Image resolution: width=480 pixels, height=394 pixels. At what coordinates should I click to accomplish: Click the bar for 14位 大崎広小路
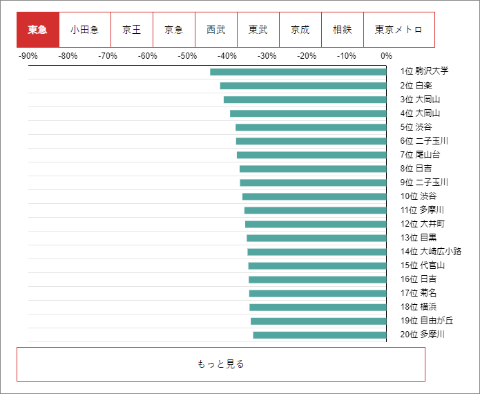(x=317, y=252)
